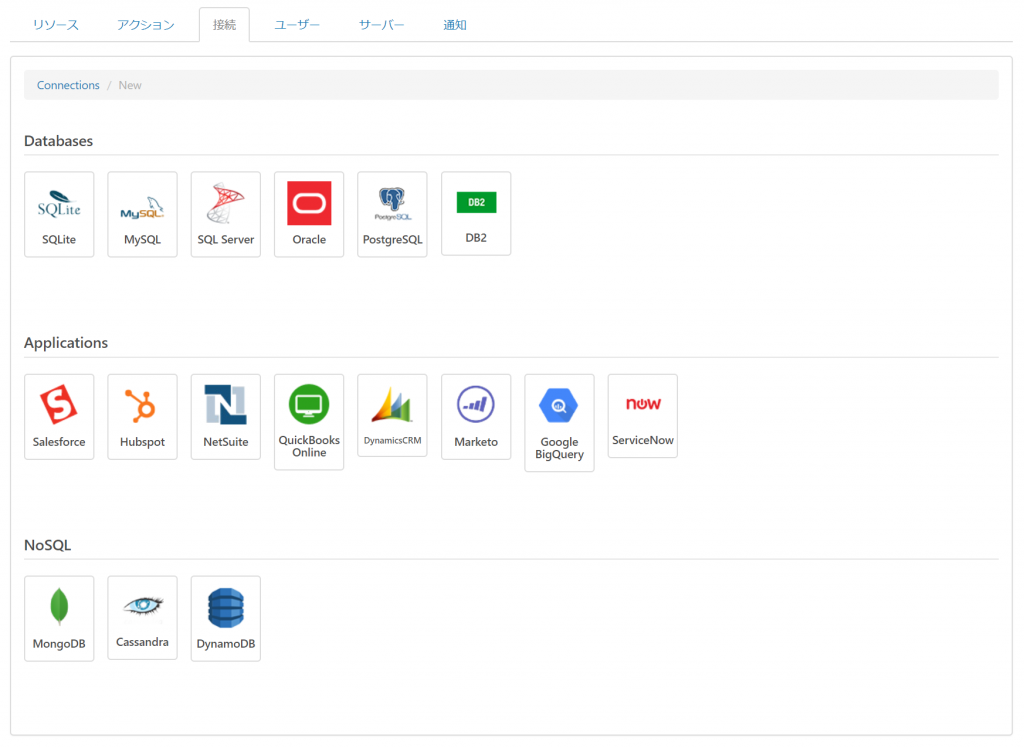Click the Applications section heading
This screenshot has height=748, width=1024.
point(66,343)
